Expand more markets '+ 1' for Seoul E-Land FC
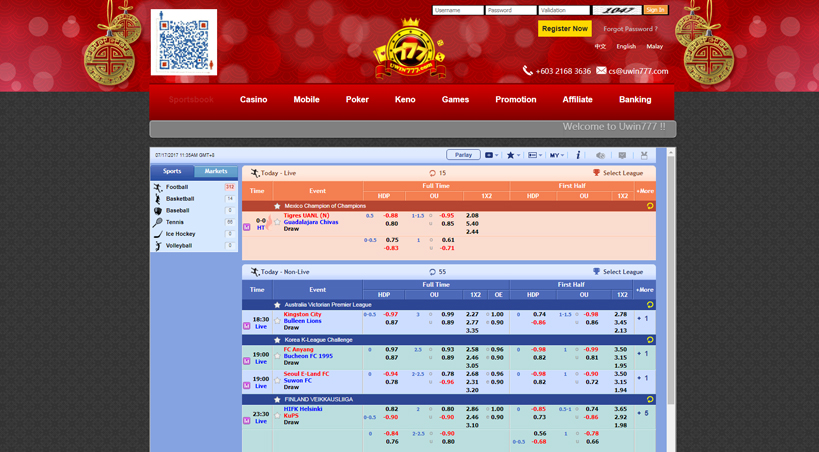The width and height of the screenshot is (819, 452). [643, 378]
